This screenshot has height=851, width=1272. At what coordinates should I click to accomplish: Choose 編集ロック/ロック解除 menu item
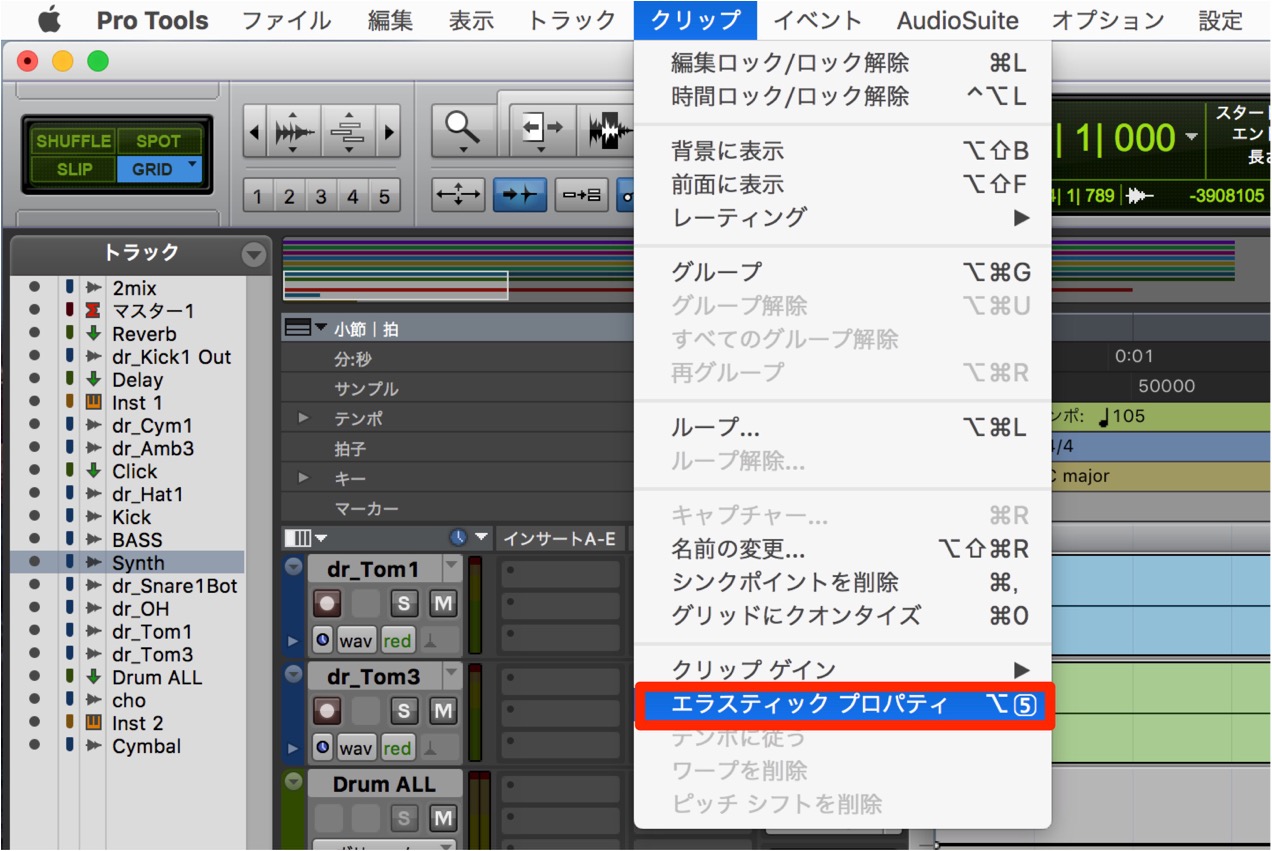(843, 64)
